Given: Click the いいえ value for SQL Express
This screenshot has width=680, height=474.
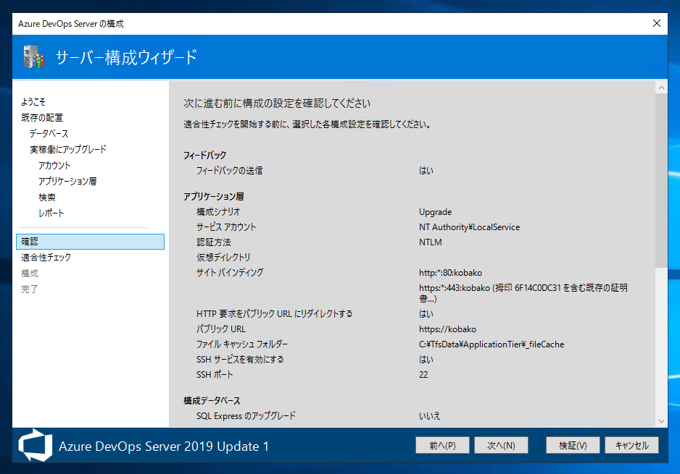Looking at the screenshot, I should [x=429, y=416].
